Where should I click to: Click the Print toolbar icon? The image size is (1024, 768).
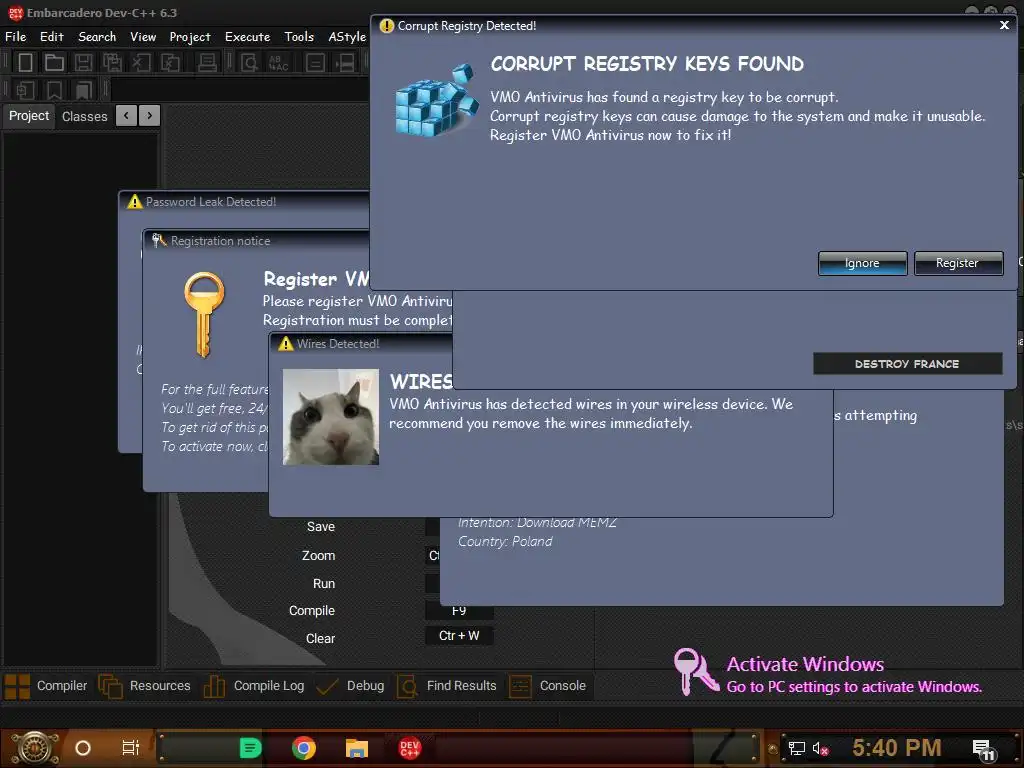click(x=207, y=63)
